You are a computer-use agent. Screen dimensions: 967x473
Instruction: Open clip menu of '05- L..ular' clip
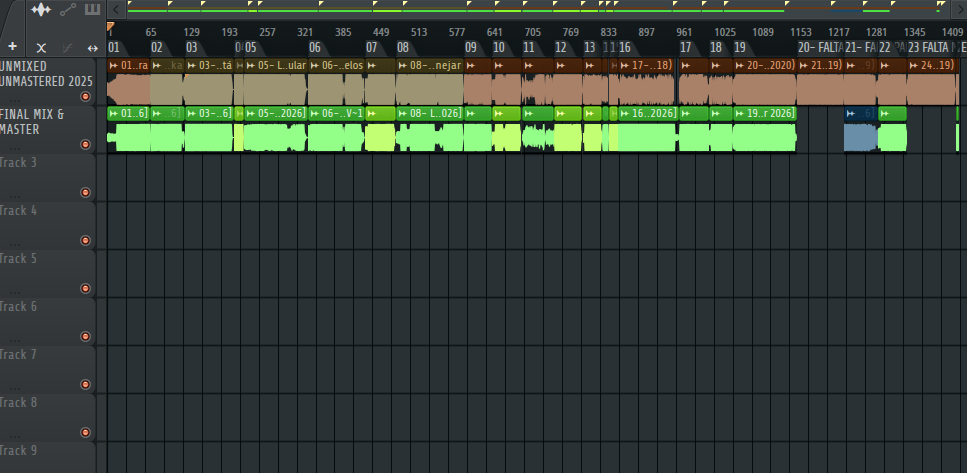tap(250, 65)
